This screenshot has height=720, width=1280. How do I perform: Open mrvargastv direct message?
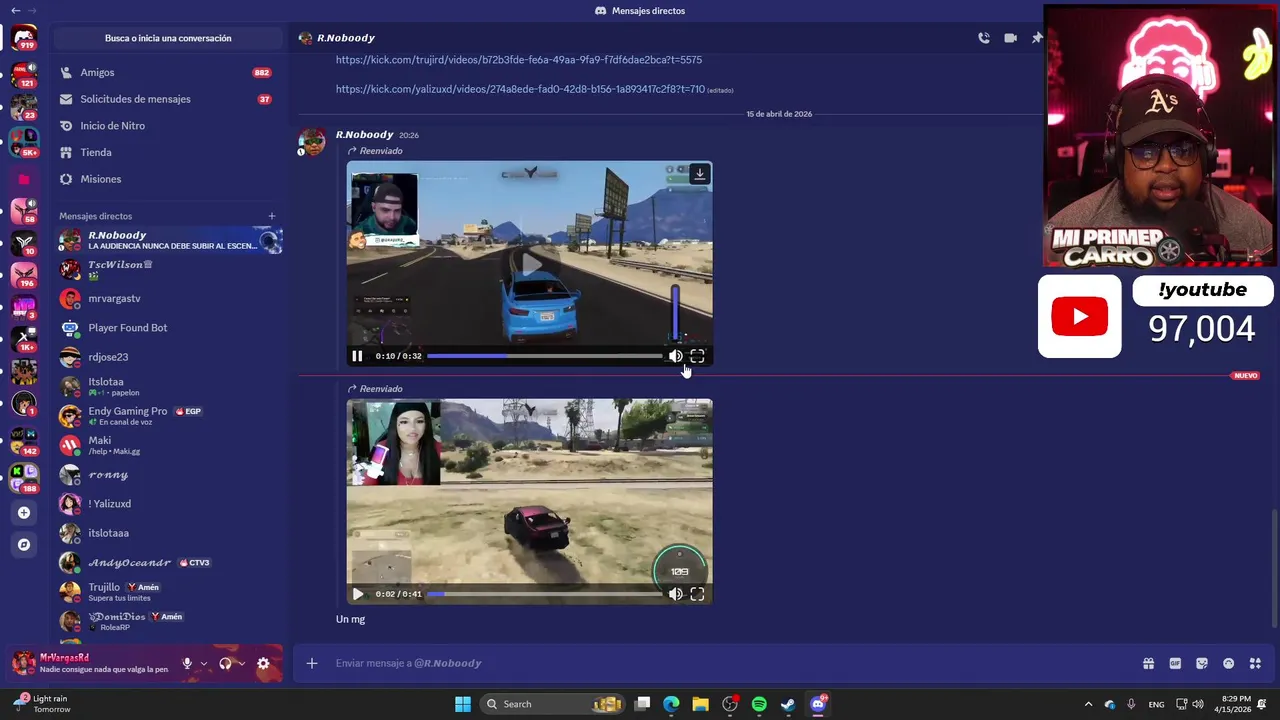(168, 298)
